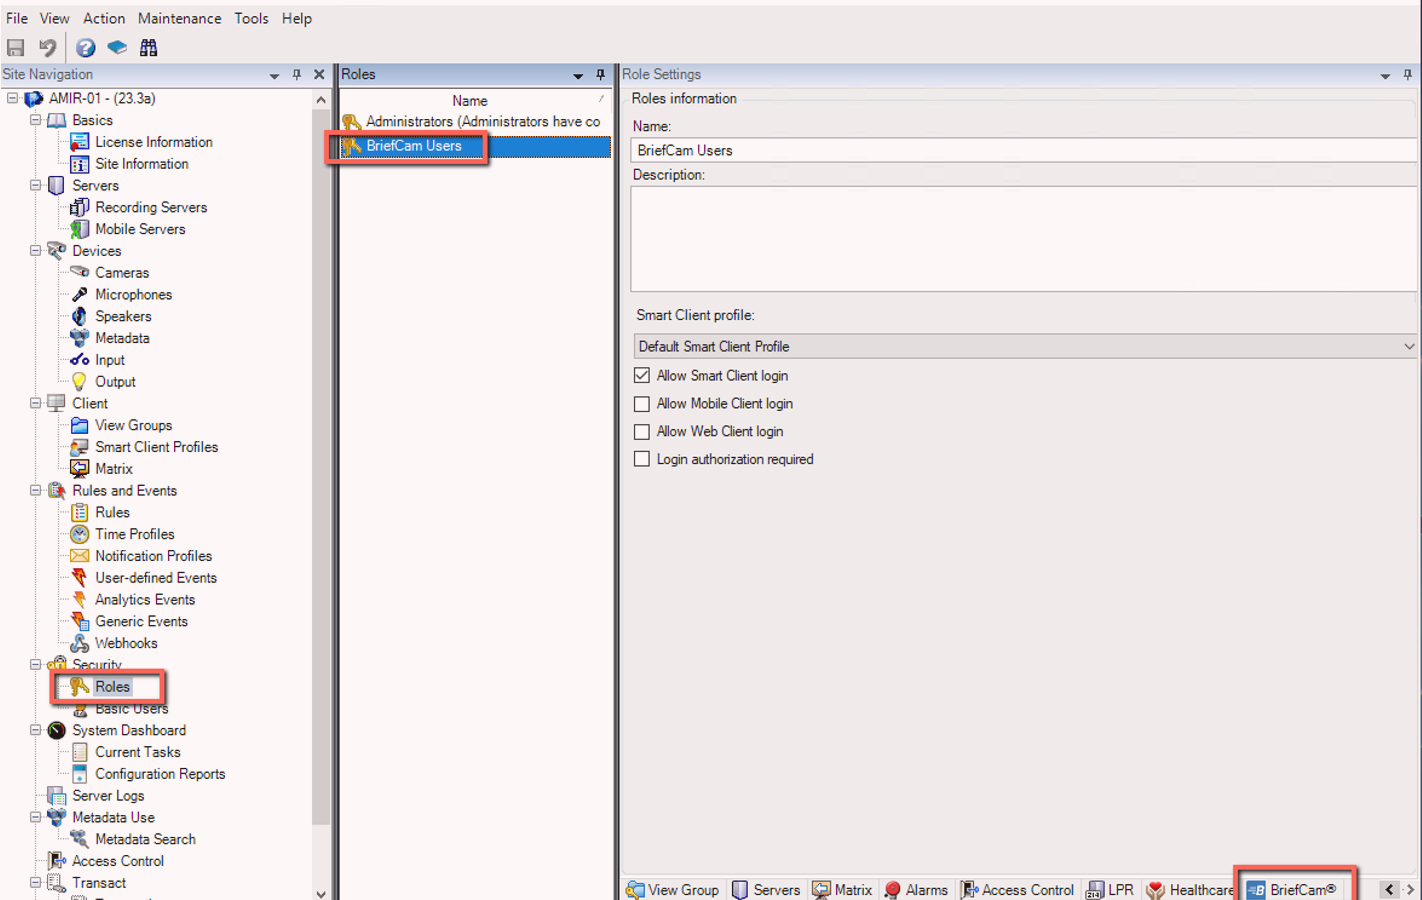This screenshot has height=900, width=1422.
Task: Collapse the Metadata Use node
Action: tap(36, 817)
